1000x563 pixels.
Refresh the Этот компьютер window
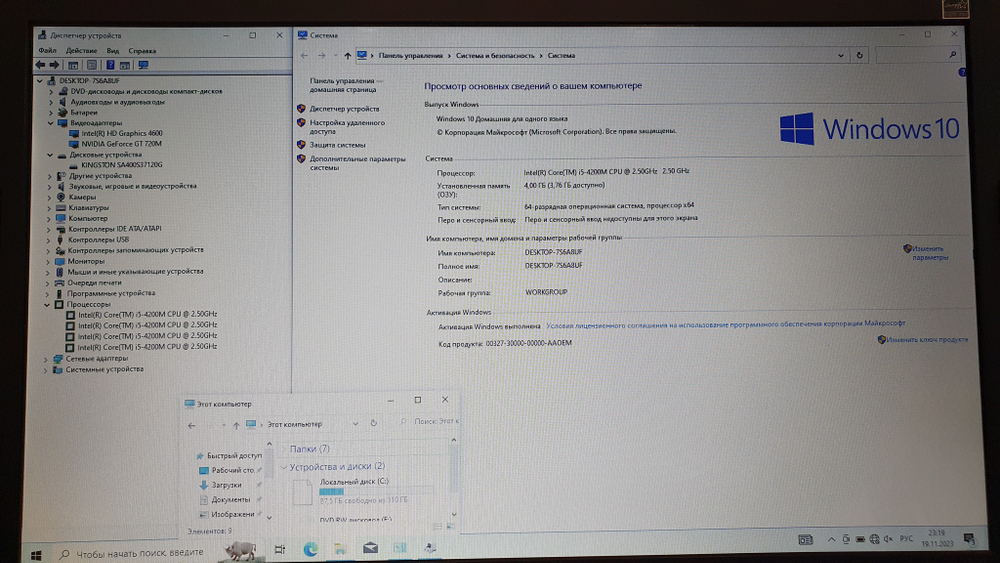coord(374,423)
